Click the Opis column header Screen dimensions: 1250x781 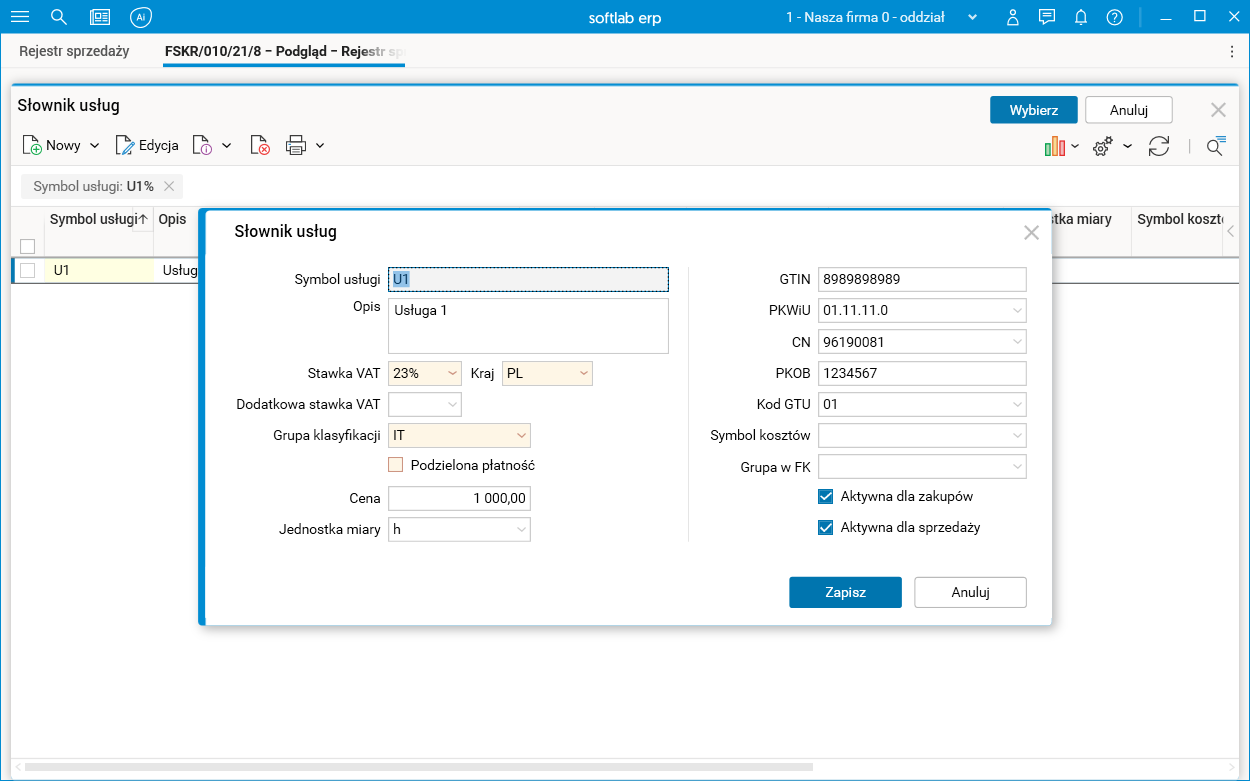(x=172, y=220)
